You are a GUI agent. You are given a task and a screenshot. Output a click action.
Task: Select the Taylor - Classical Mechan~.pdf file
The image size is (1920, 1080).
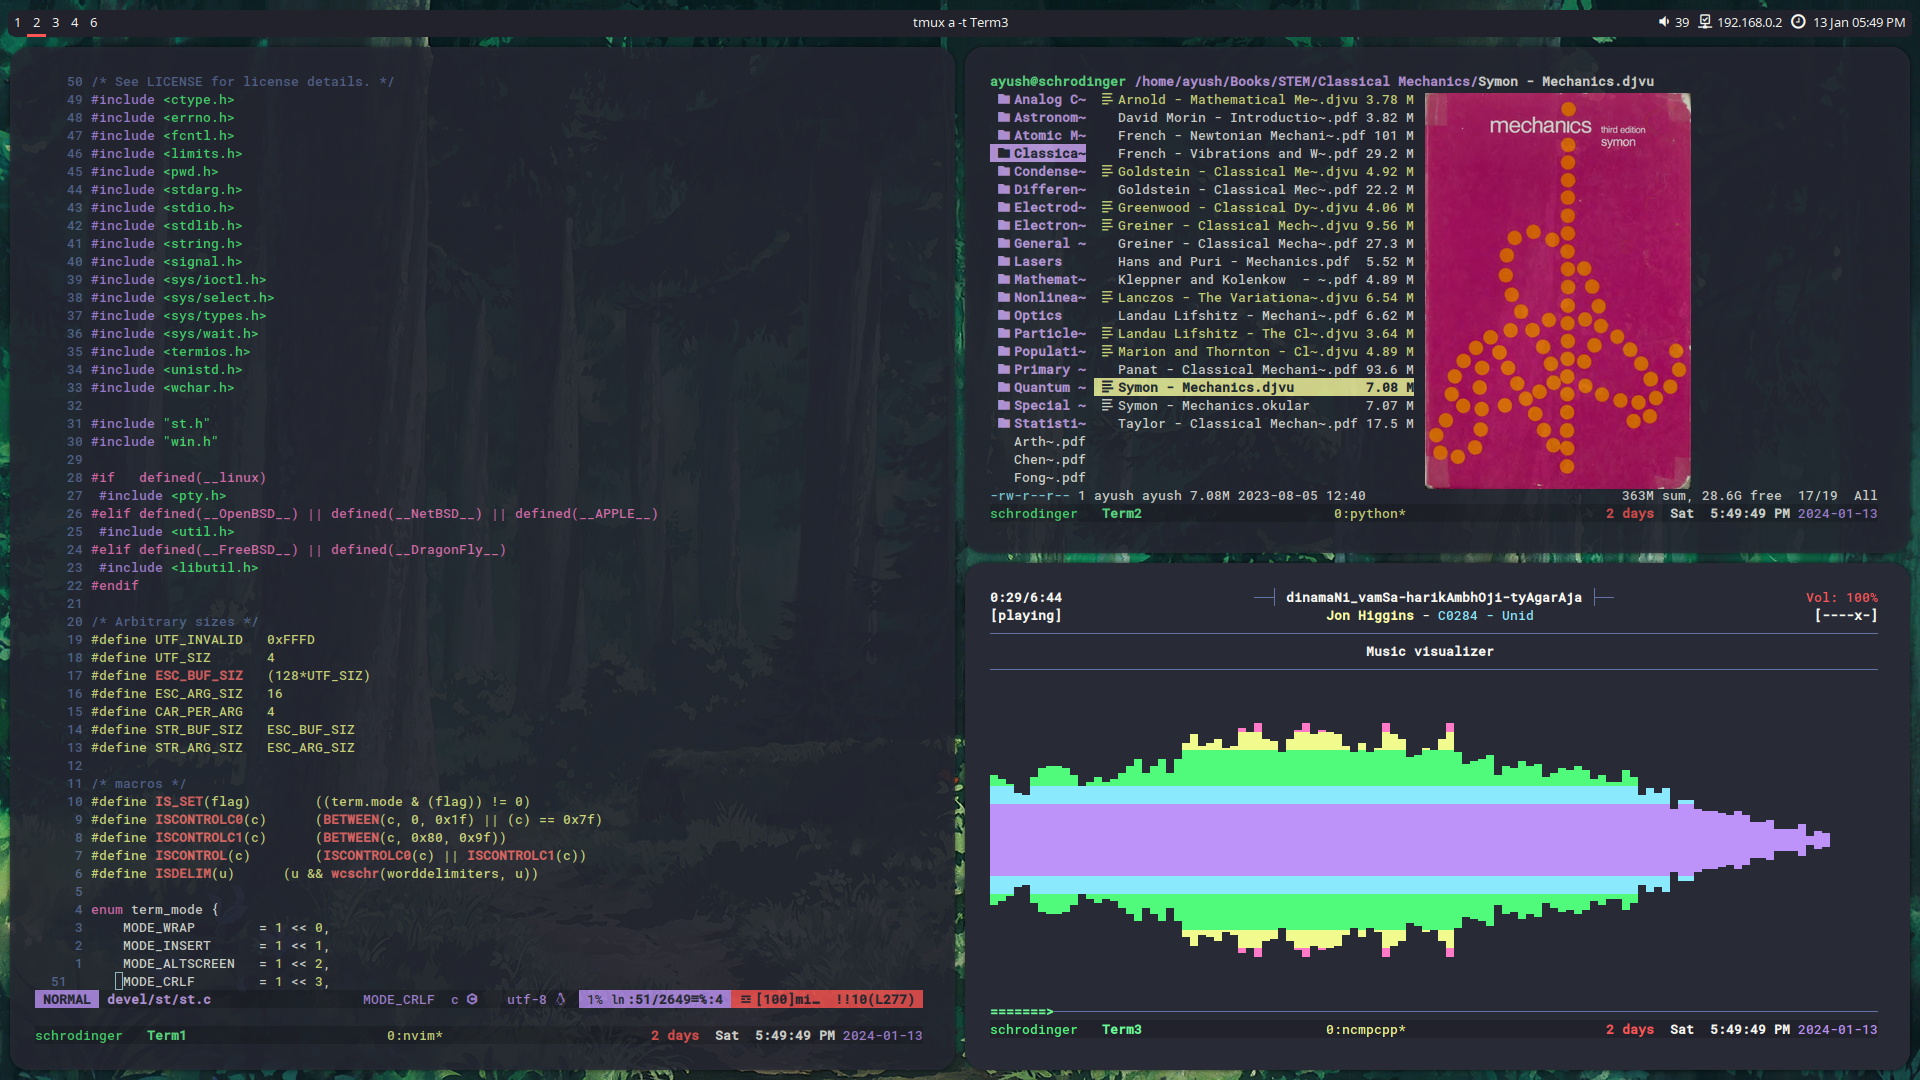pyautogui.click(x=1237, y=423)
